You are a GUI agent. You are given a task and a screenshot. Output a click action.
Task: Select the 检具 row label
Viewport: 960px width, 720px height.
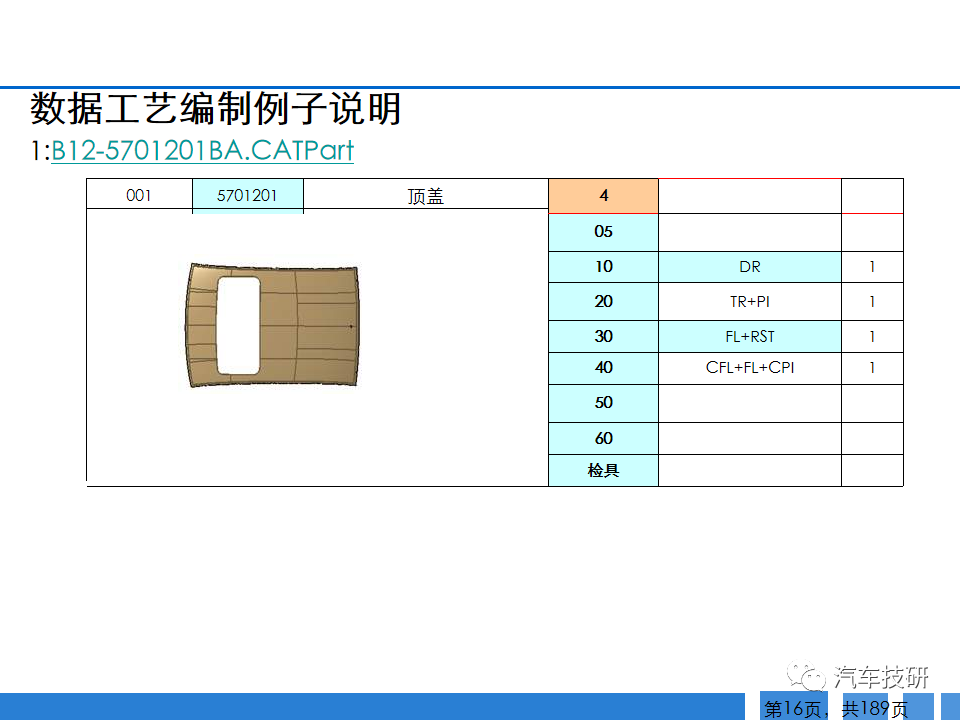click(604, 470)
